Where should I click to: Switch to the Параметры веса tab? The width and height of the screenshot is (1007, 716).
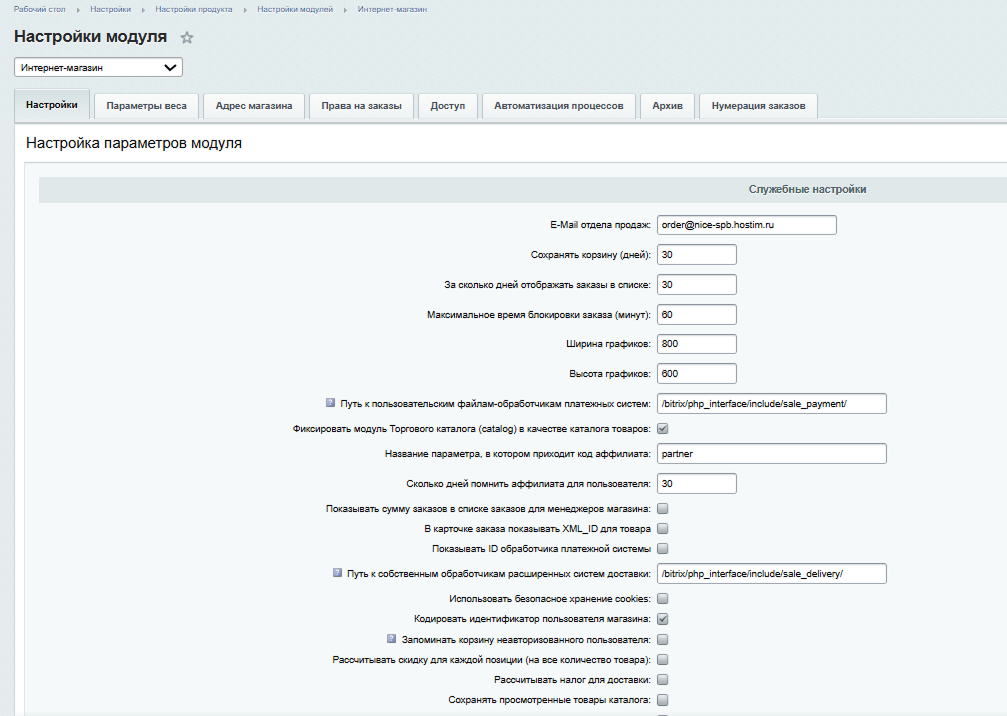146,106
